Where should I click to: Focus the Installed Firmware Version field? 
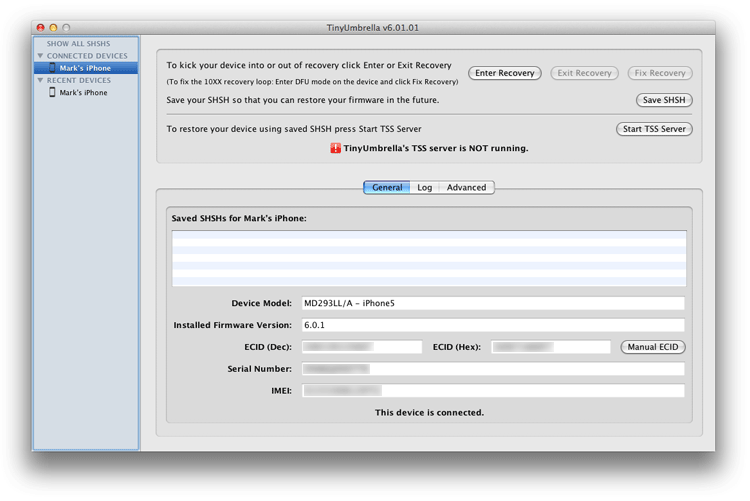493,325
